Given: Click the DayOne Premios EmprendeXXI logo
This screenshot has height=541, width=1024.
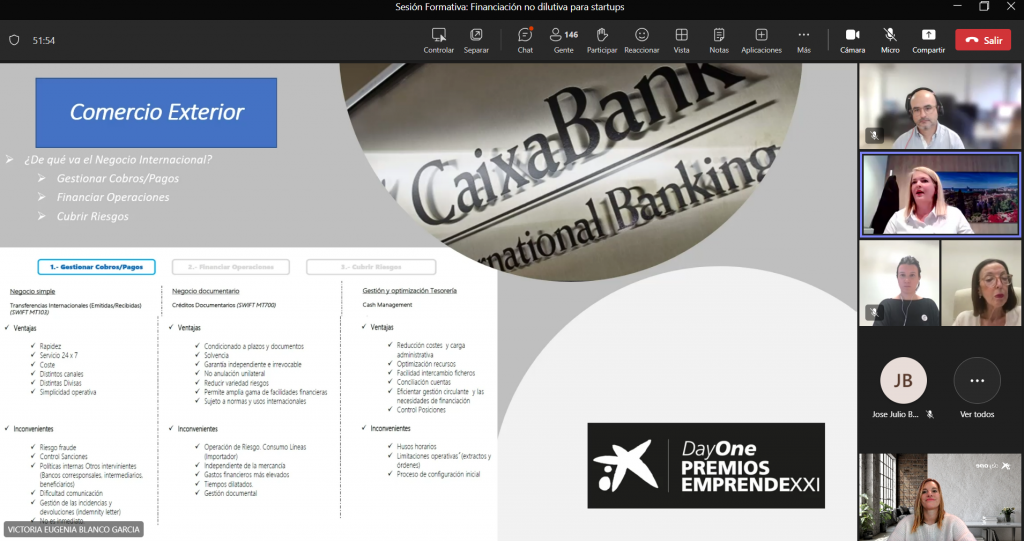Looking at the screenshot, I should (706, 465).
